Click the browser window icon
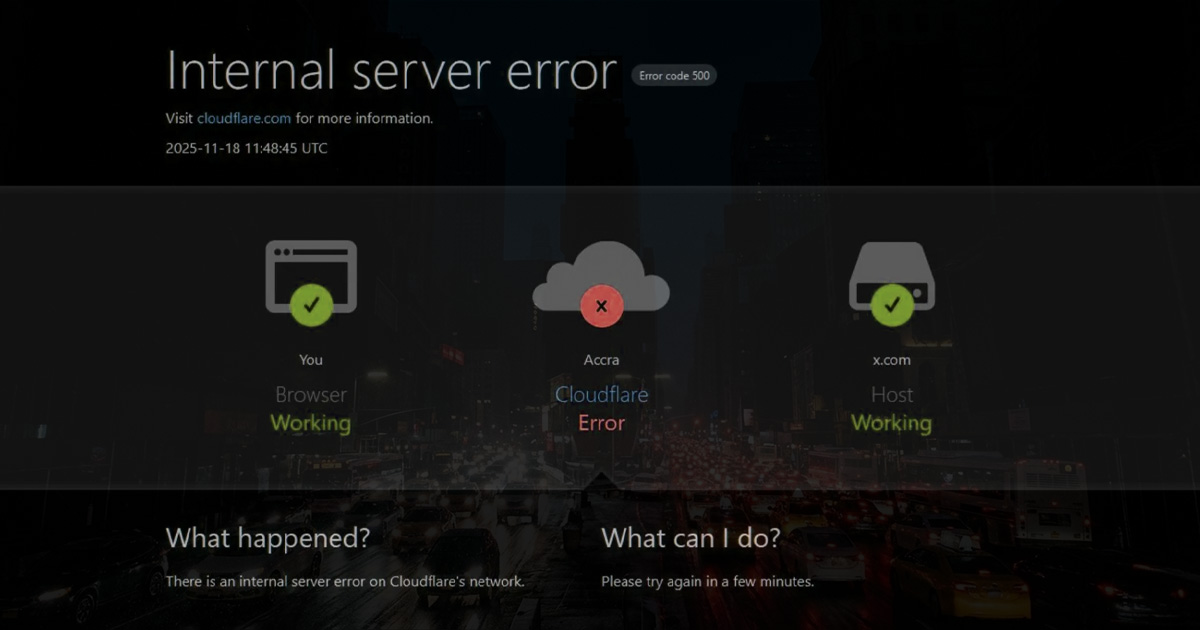 coord(311,265)
